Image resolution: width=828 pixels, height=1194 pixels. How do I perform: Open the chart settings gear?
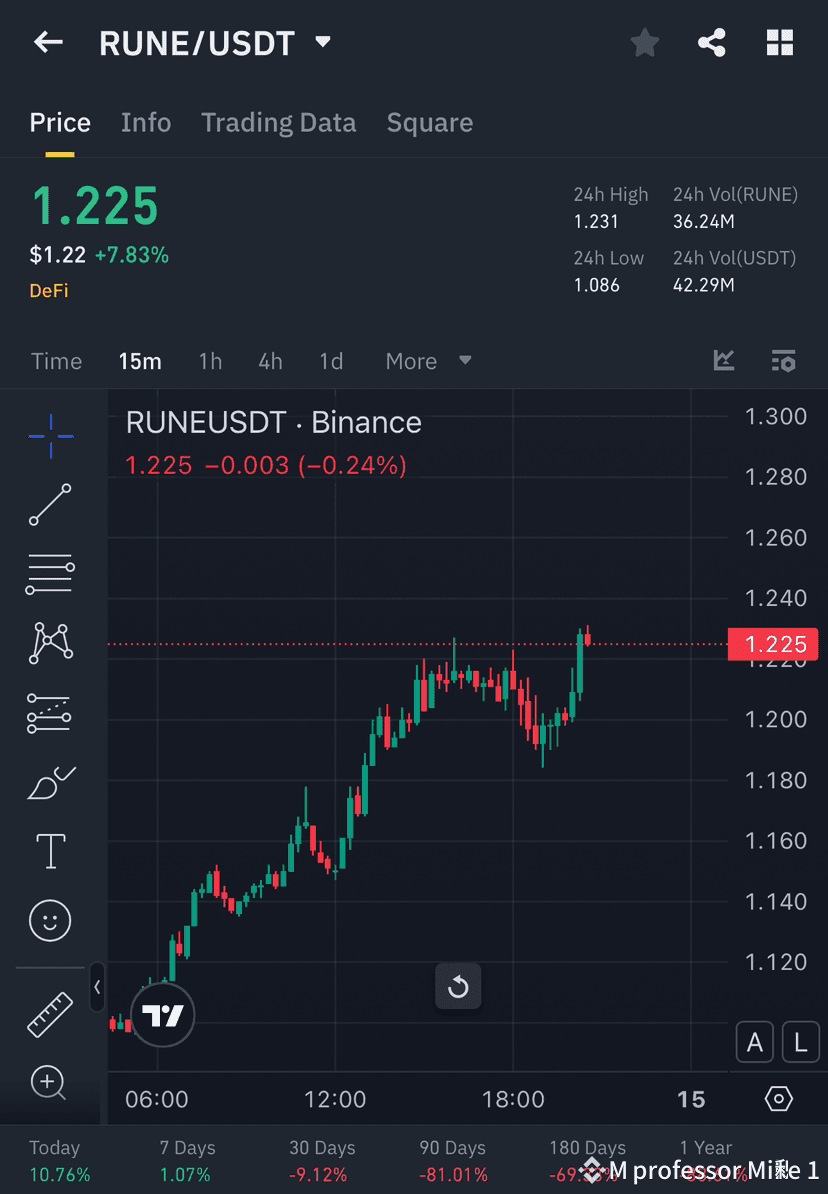pos(779,1098)
